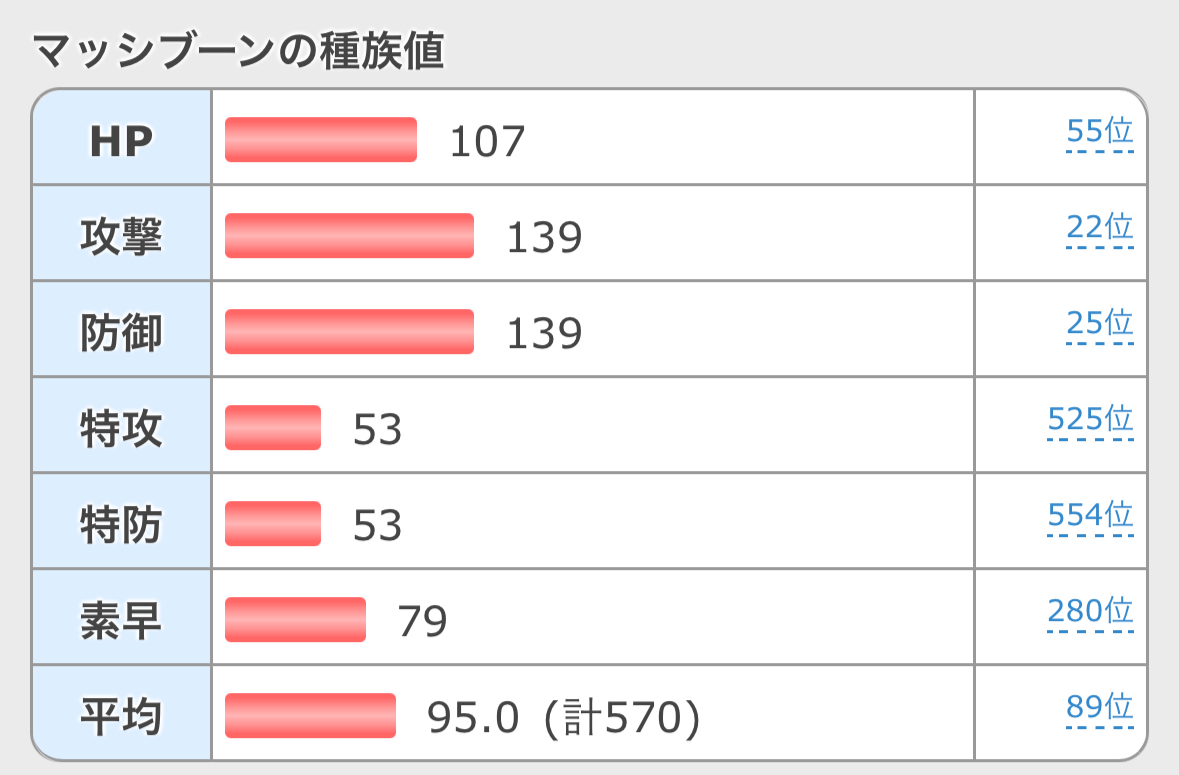
Task: Click the 防御 red stat bar
Action: [x=350, y=331]
